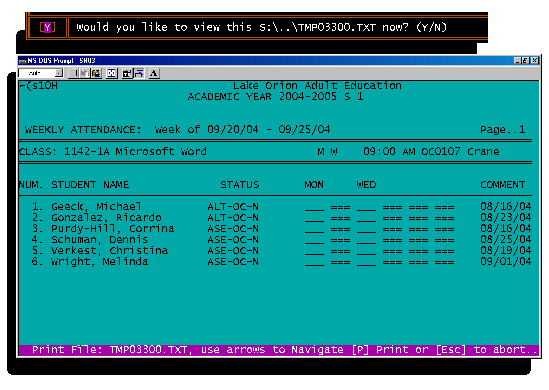Image resolution: width=549 pixels, height=390 pixels.
Task: Click 'Week of 09/20/04 - 09/25/04' text
Action: point(242,130)
